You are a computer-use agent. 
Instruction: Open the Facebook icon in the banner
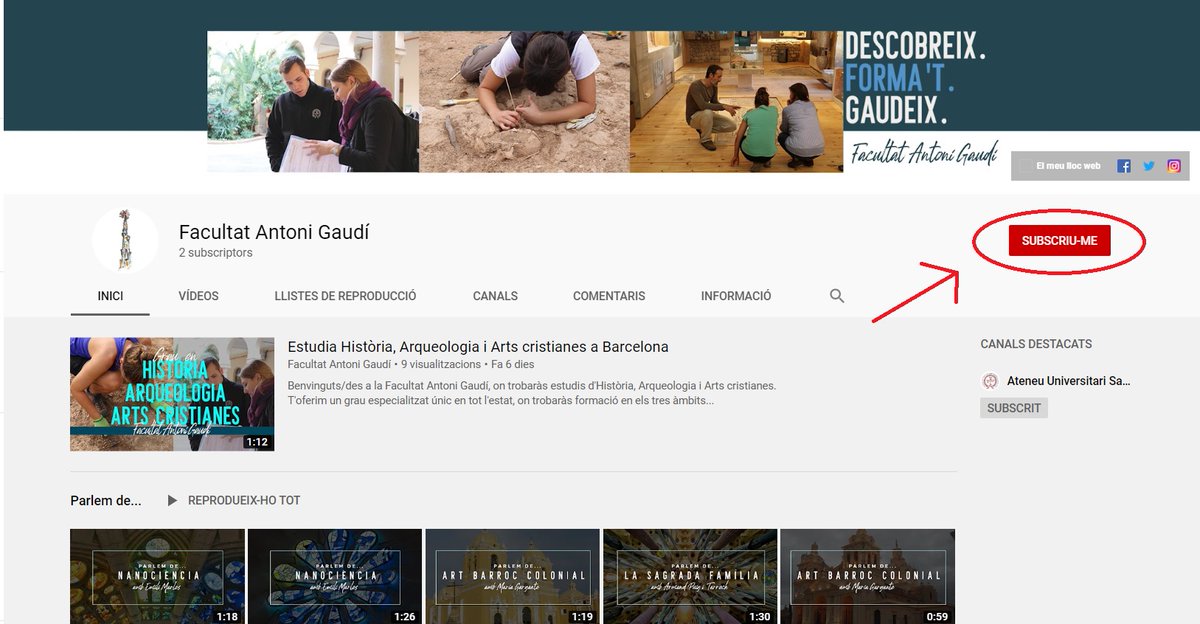pyautogui.click(x=1124, y=166)
